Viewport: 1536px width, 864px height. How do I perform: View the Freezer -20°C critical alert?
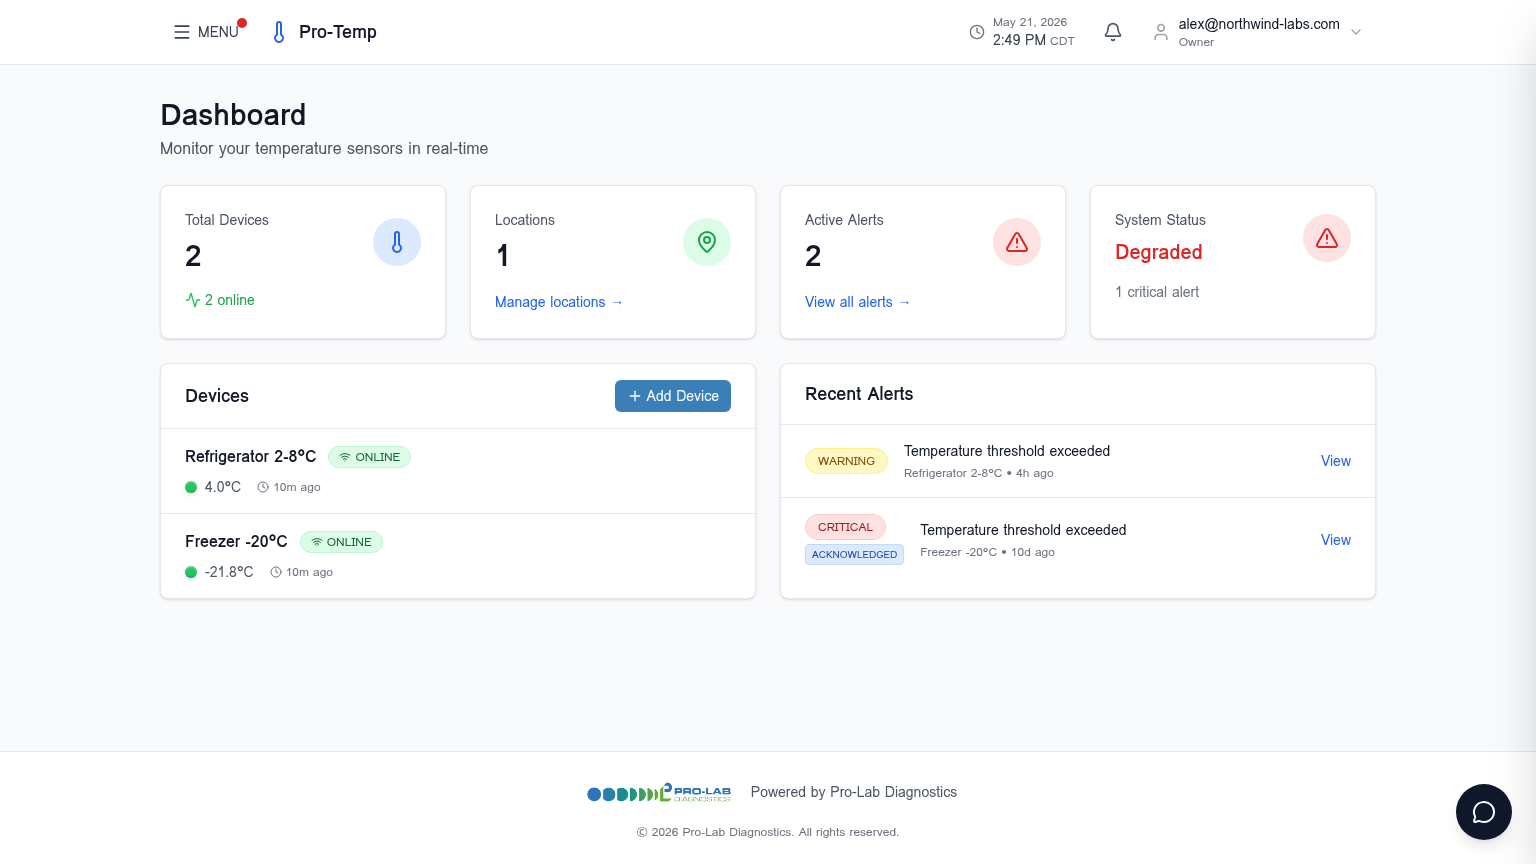[x=1335, y=540]
